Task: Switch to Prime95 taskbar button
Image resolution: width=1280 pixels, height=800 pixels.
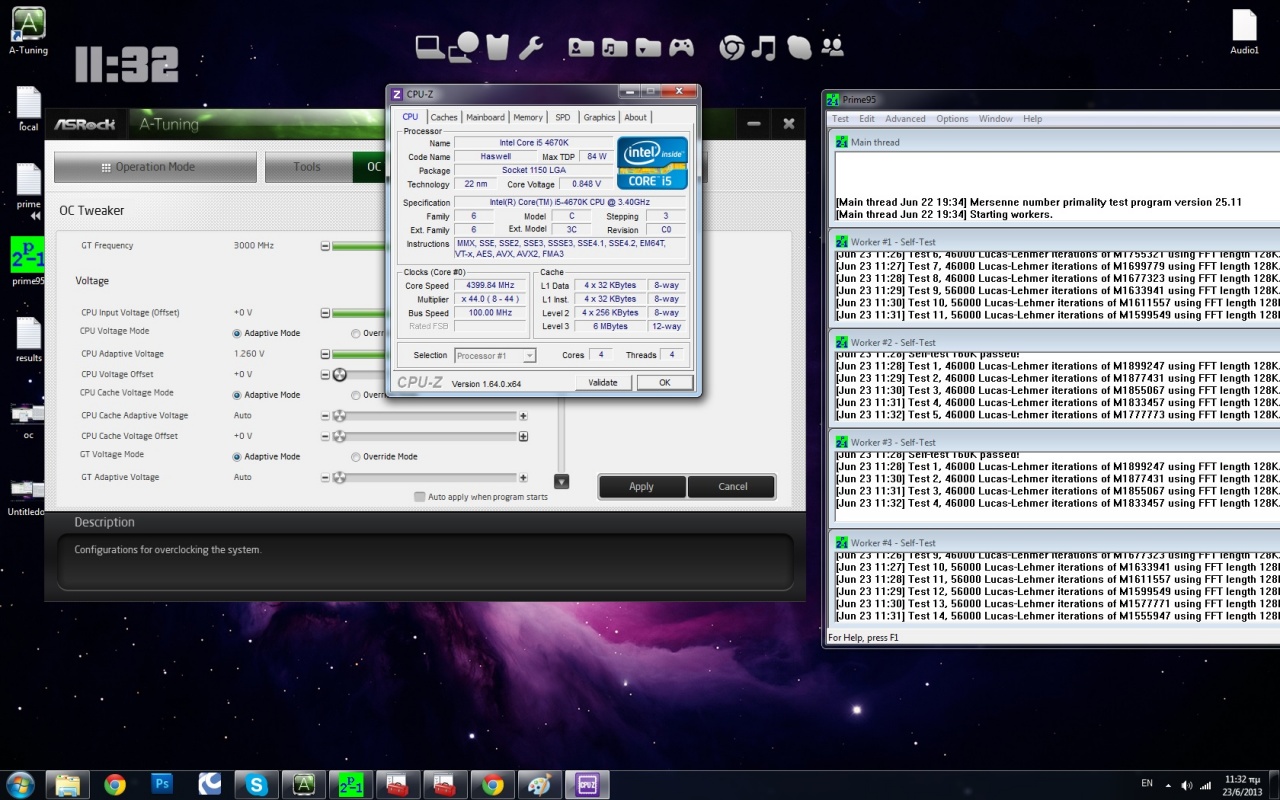Action: coord(351,785)
